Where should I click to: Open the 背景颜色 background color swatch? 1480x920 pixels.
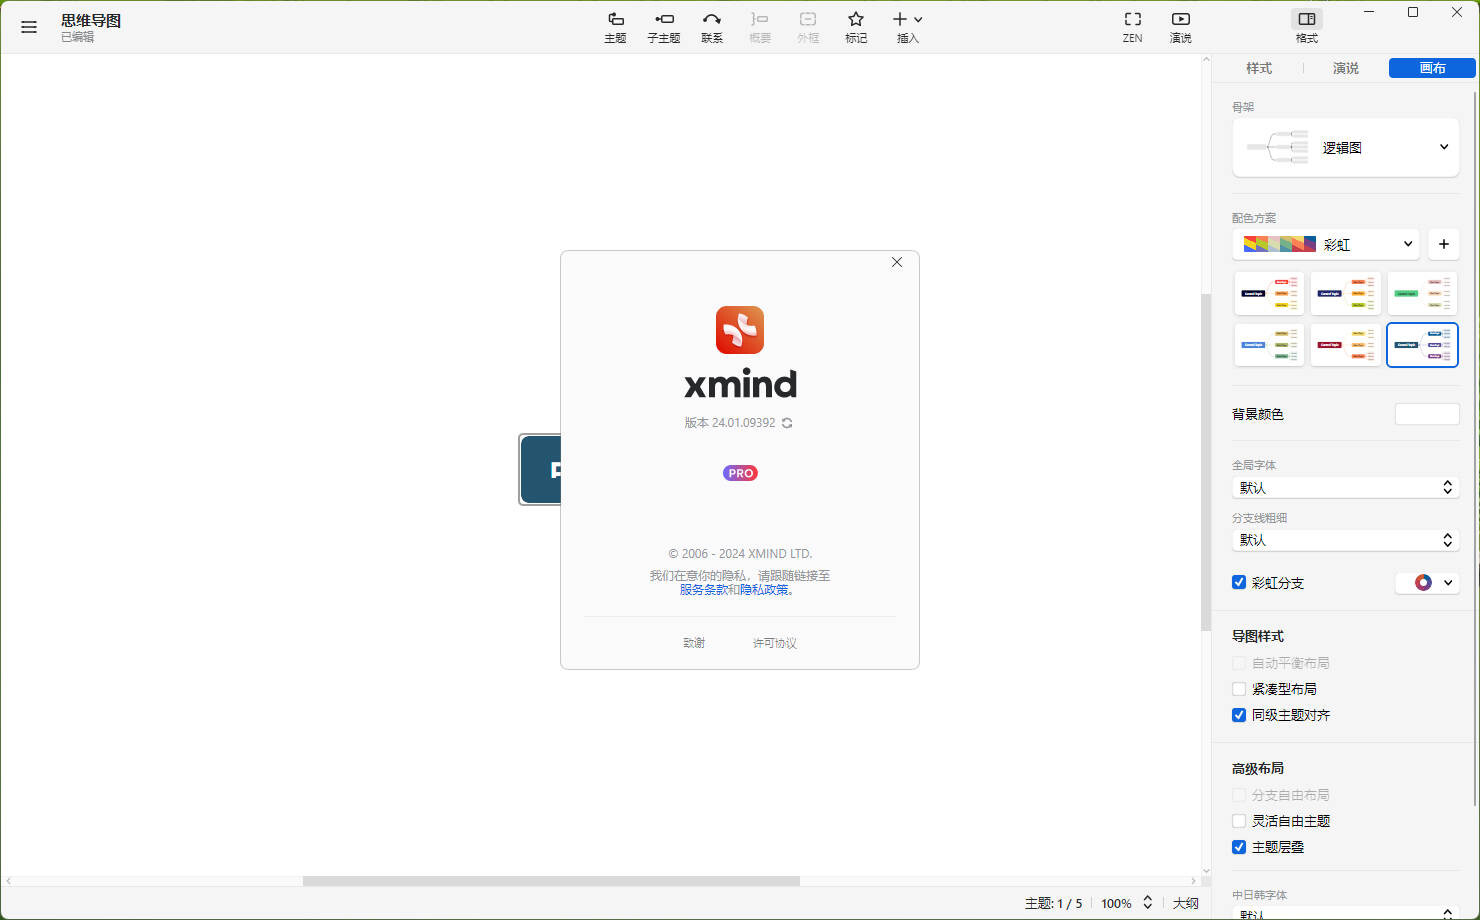coord(1426,413)
